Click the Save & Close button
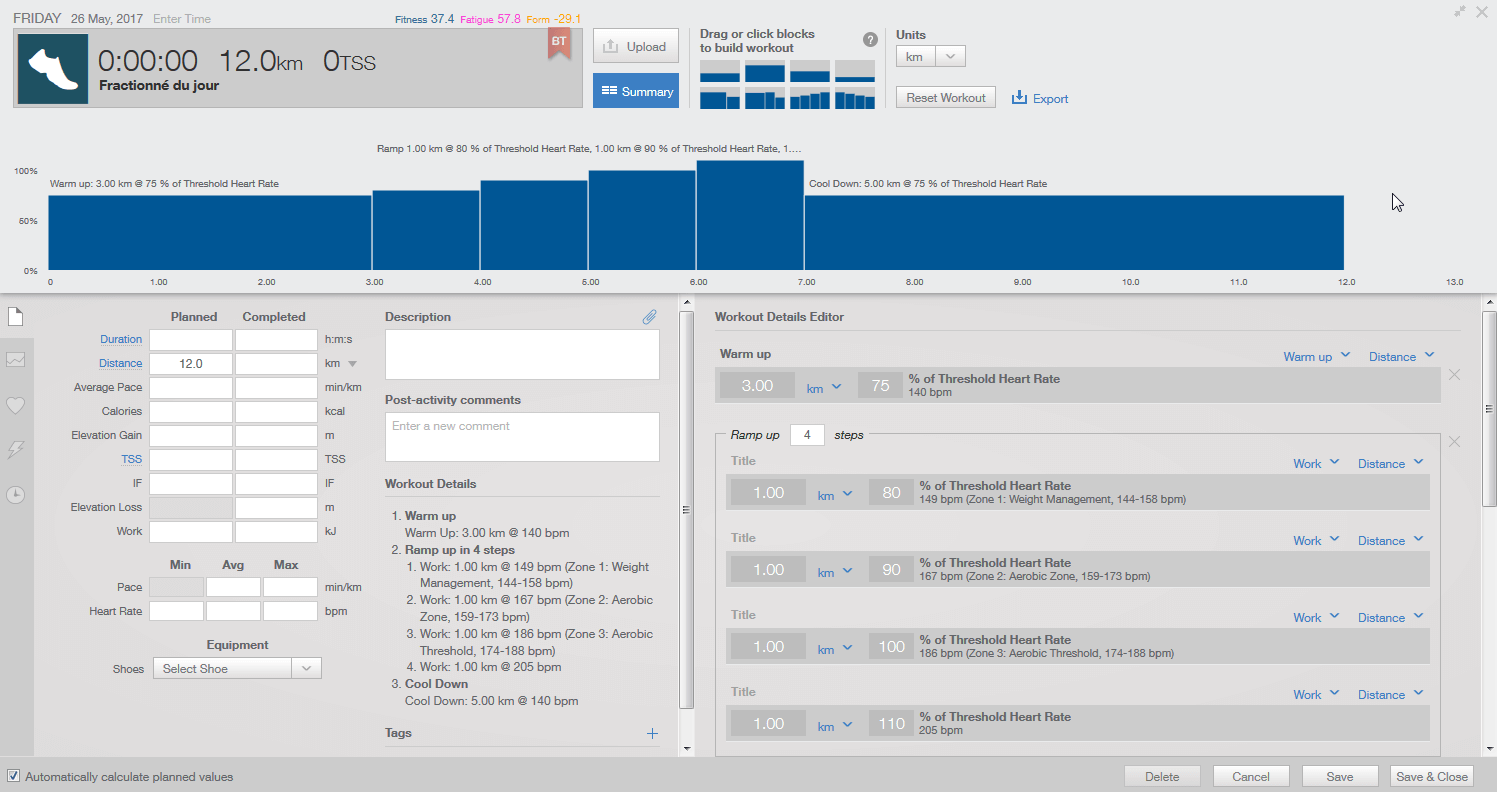Viewport: 1497px width, 792px height. coord(1431,777)
